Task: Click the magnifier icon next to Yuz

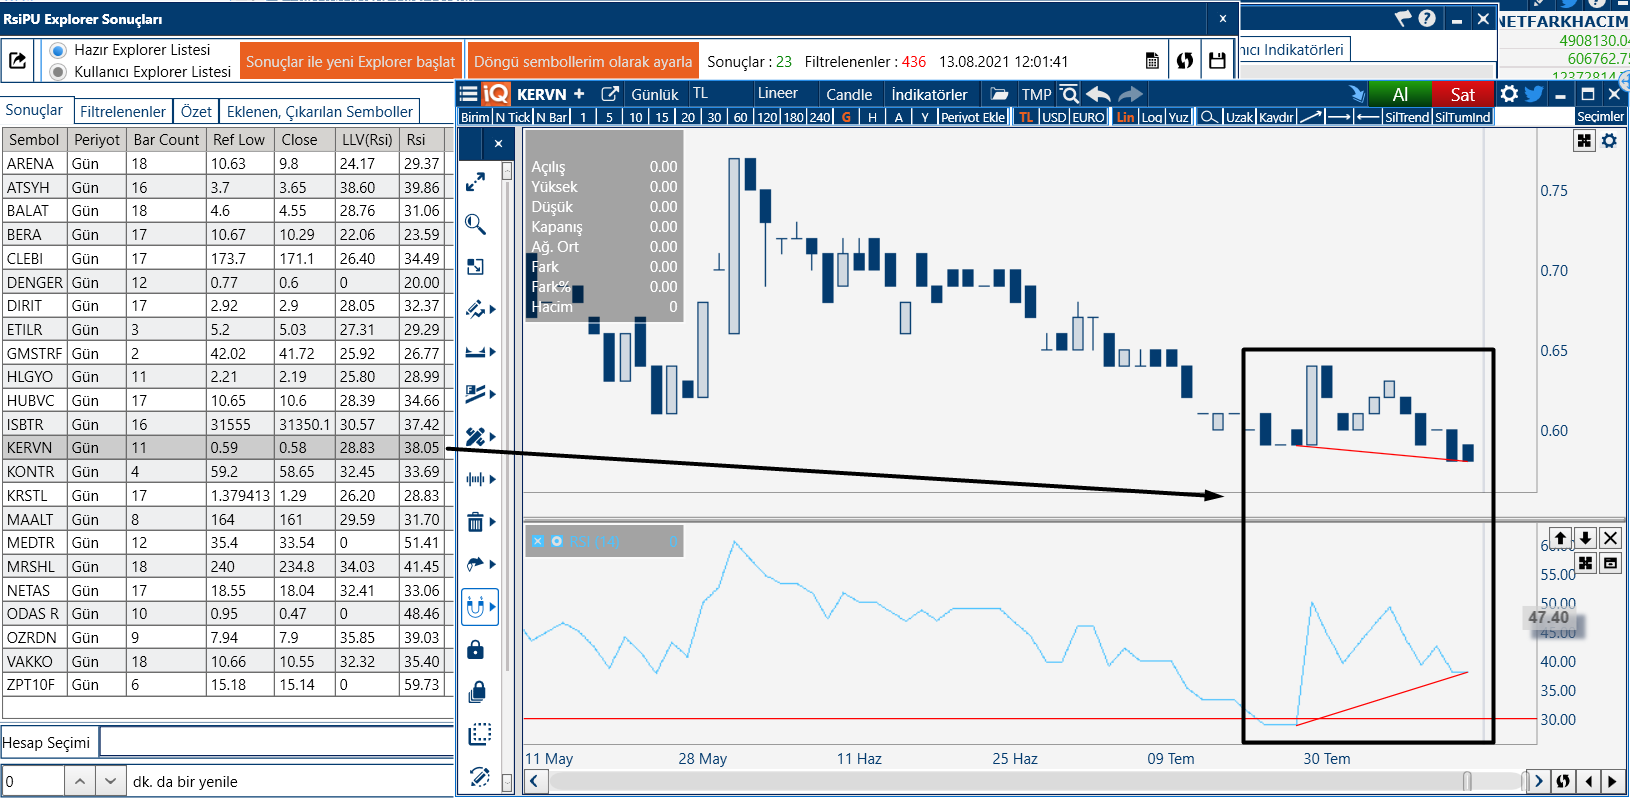Action: 1208,117
